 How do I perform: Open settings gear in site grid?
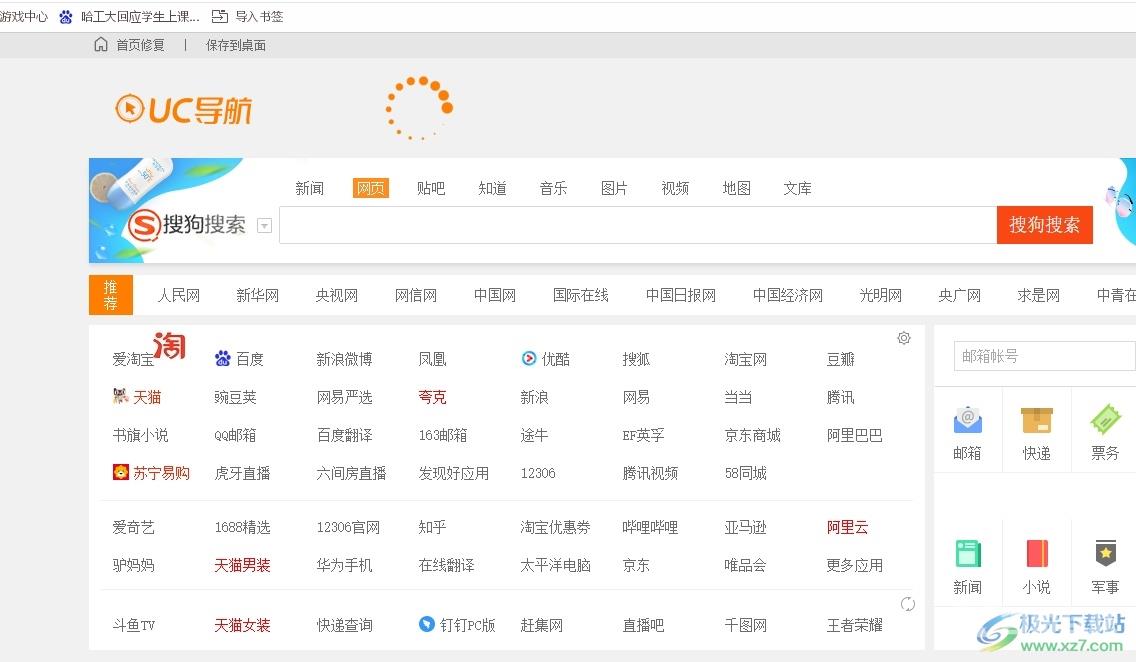[x=903, y=338]
